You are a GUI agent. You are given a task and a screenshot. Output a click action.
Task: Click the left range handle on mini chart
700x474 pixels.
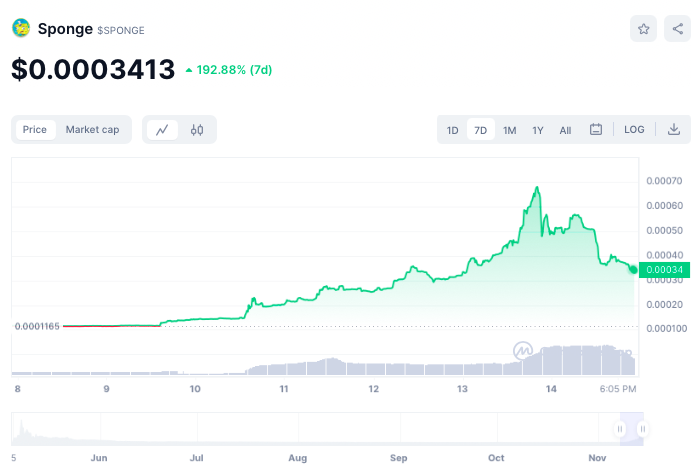click(620, 429)
